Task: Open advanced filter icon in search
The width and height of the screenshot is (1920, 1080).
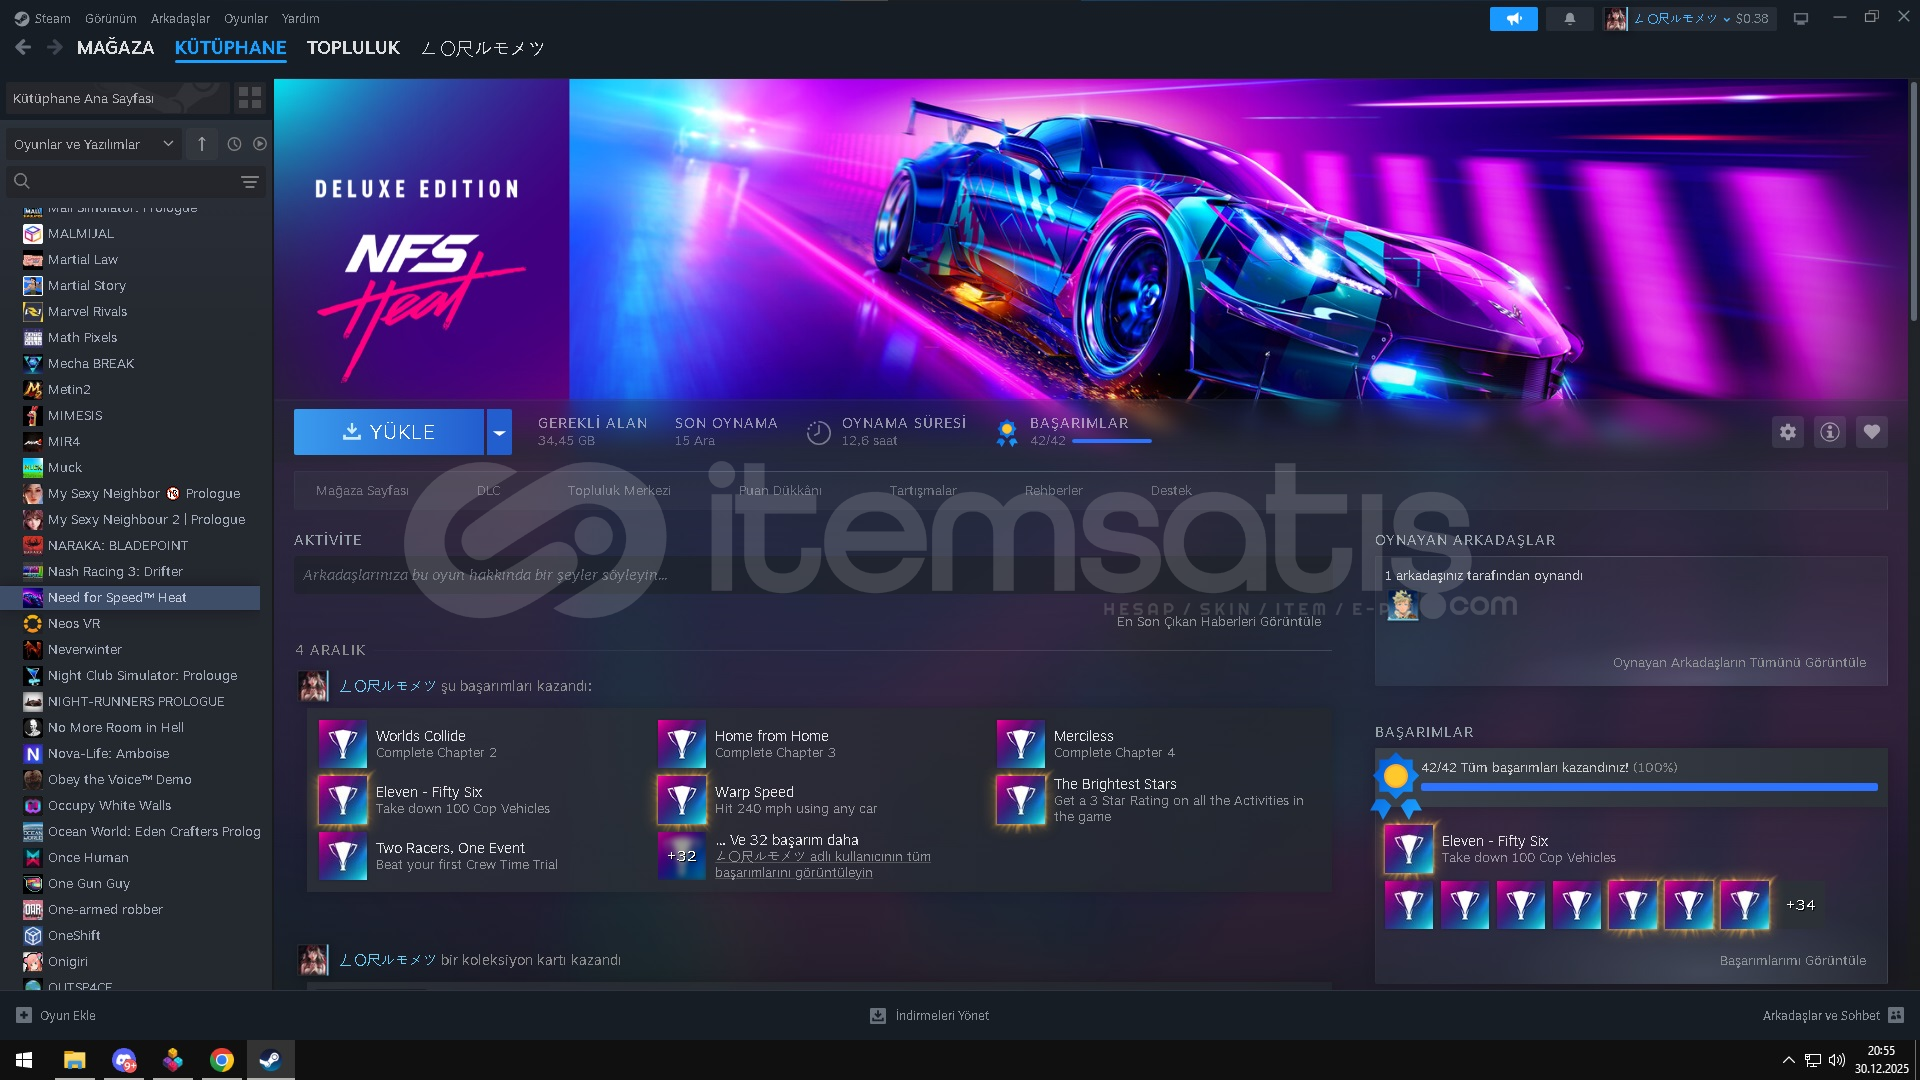Action: (x=249, y=181)
